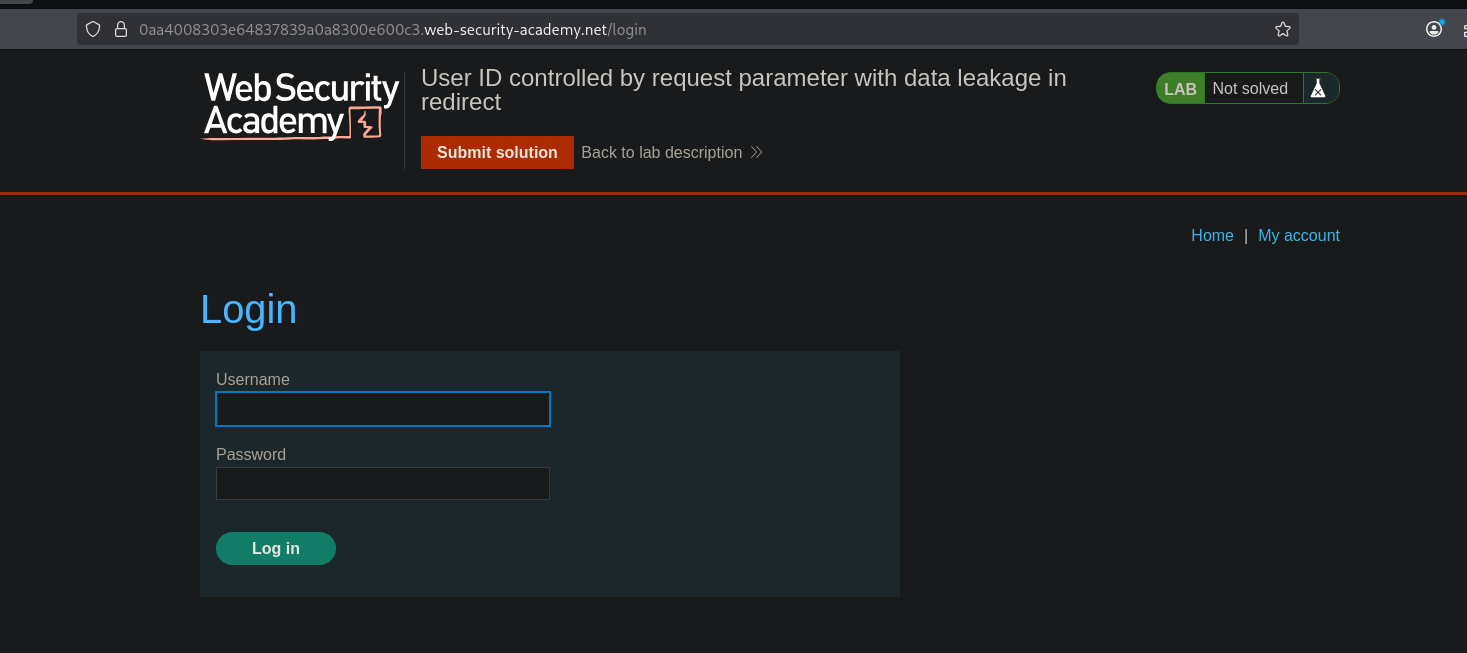Click the green LAB badge

(1180, 89)
